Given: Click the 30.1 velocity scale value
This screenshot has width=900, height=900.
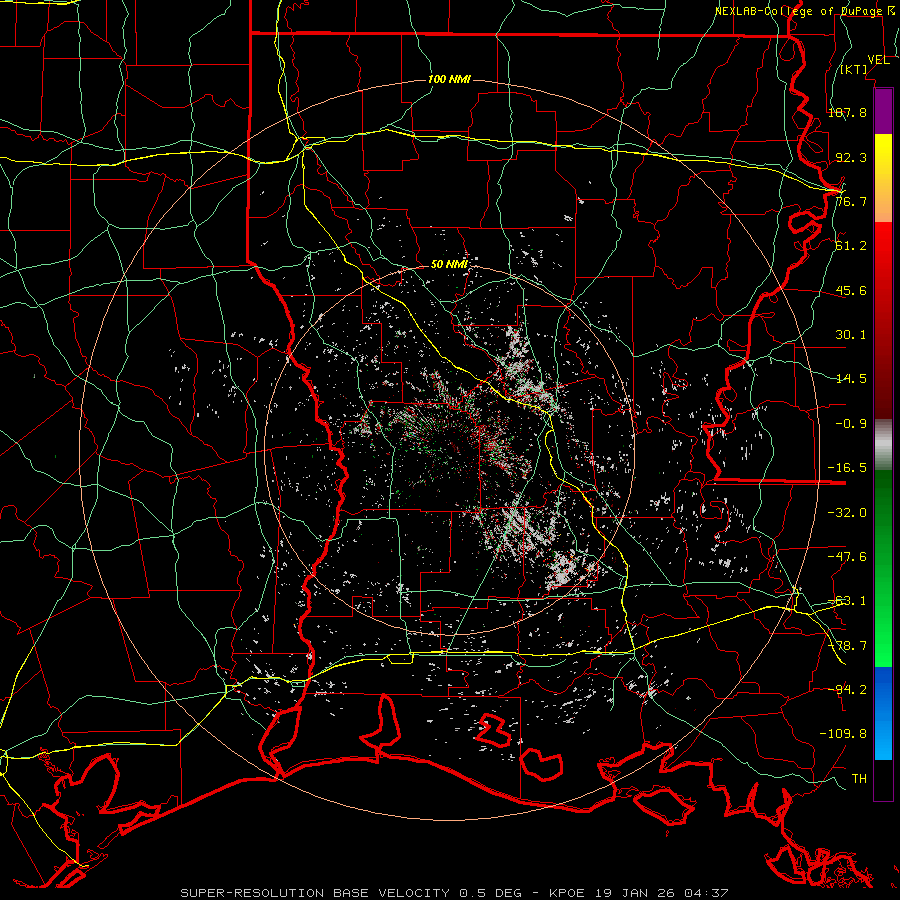Looking at the screenshot, I should 851,335.
